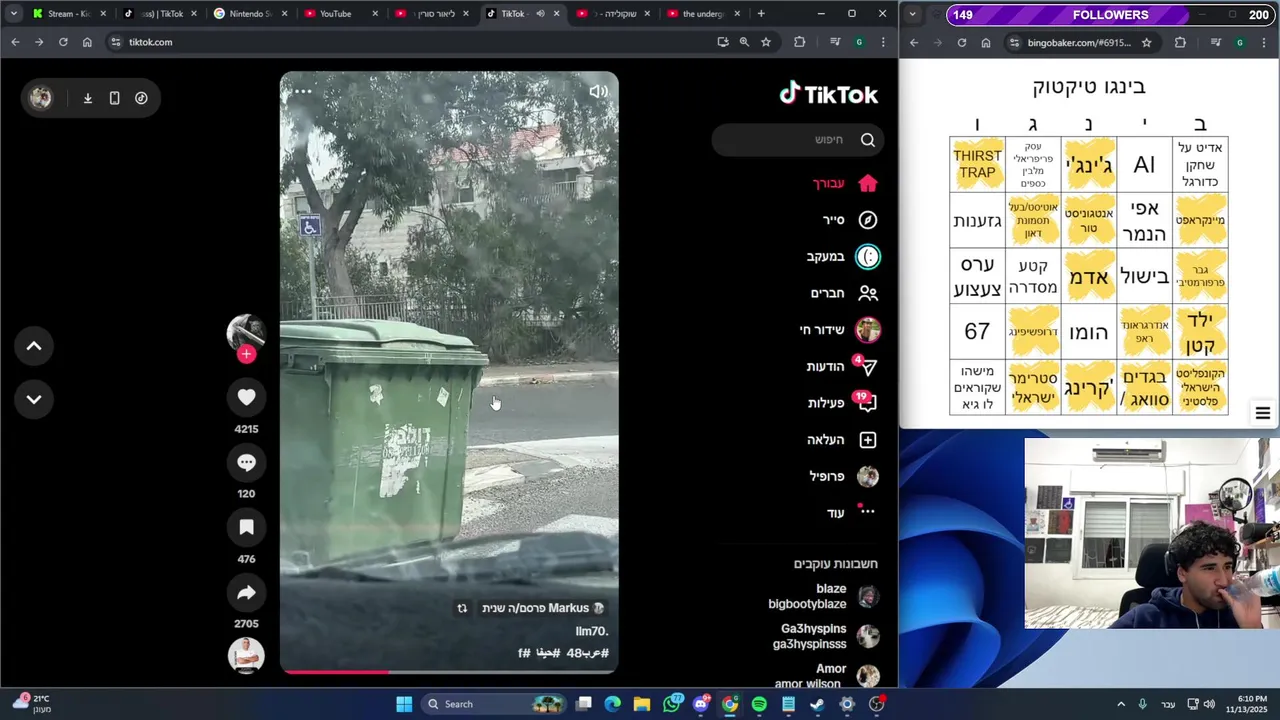This screenshot has height=720, width=1280.
Task: Mark the AI bingo square
Action: (1144, 165)
